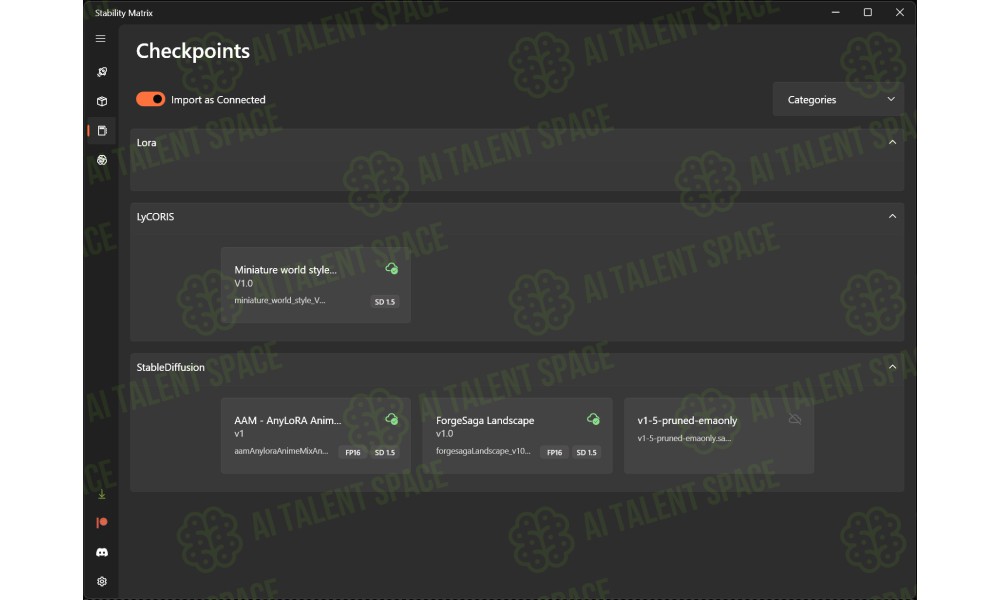Click the Checkpoints page heading
The width and height of the screenshot is (1000, 600).
coord(193,51)
